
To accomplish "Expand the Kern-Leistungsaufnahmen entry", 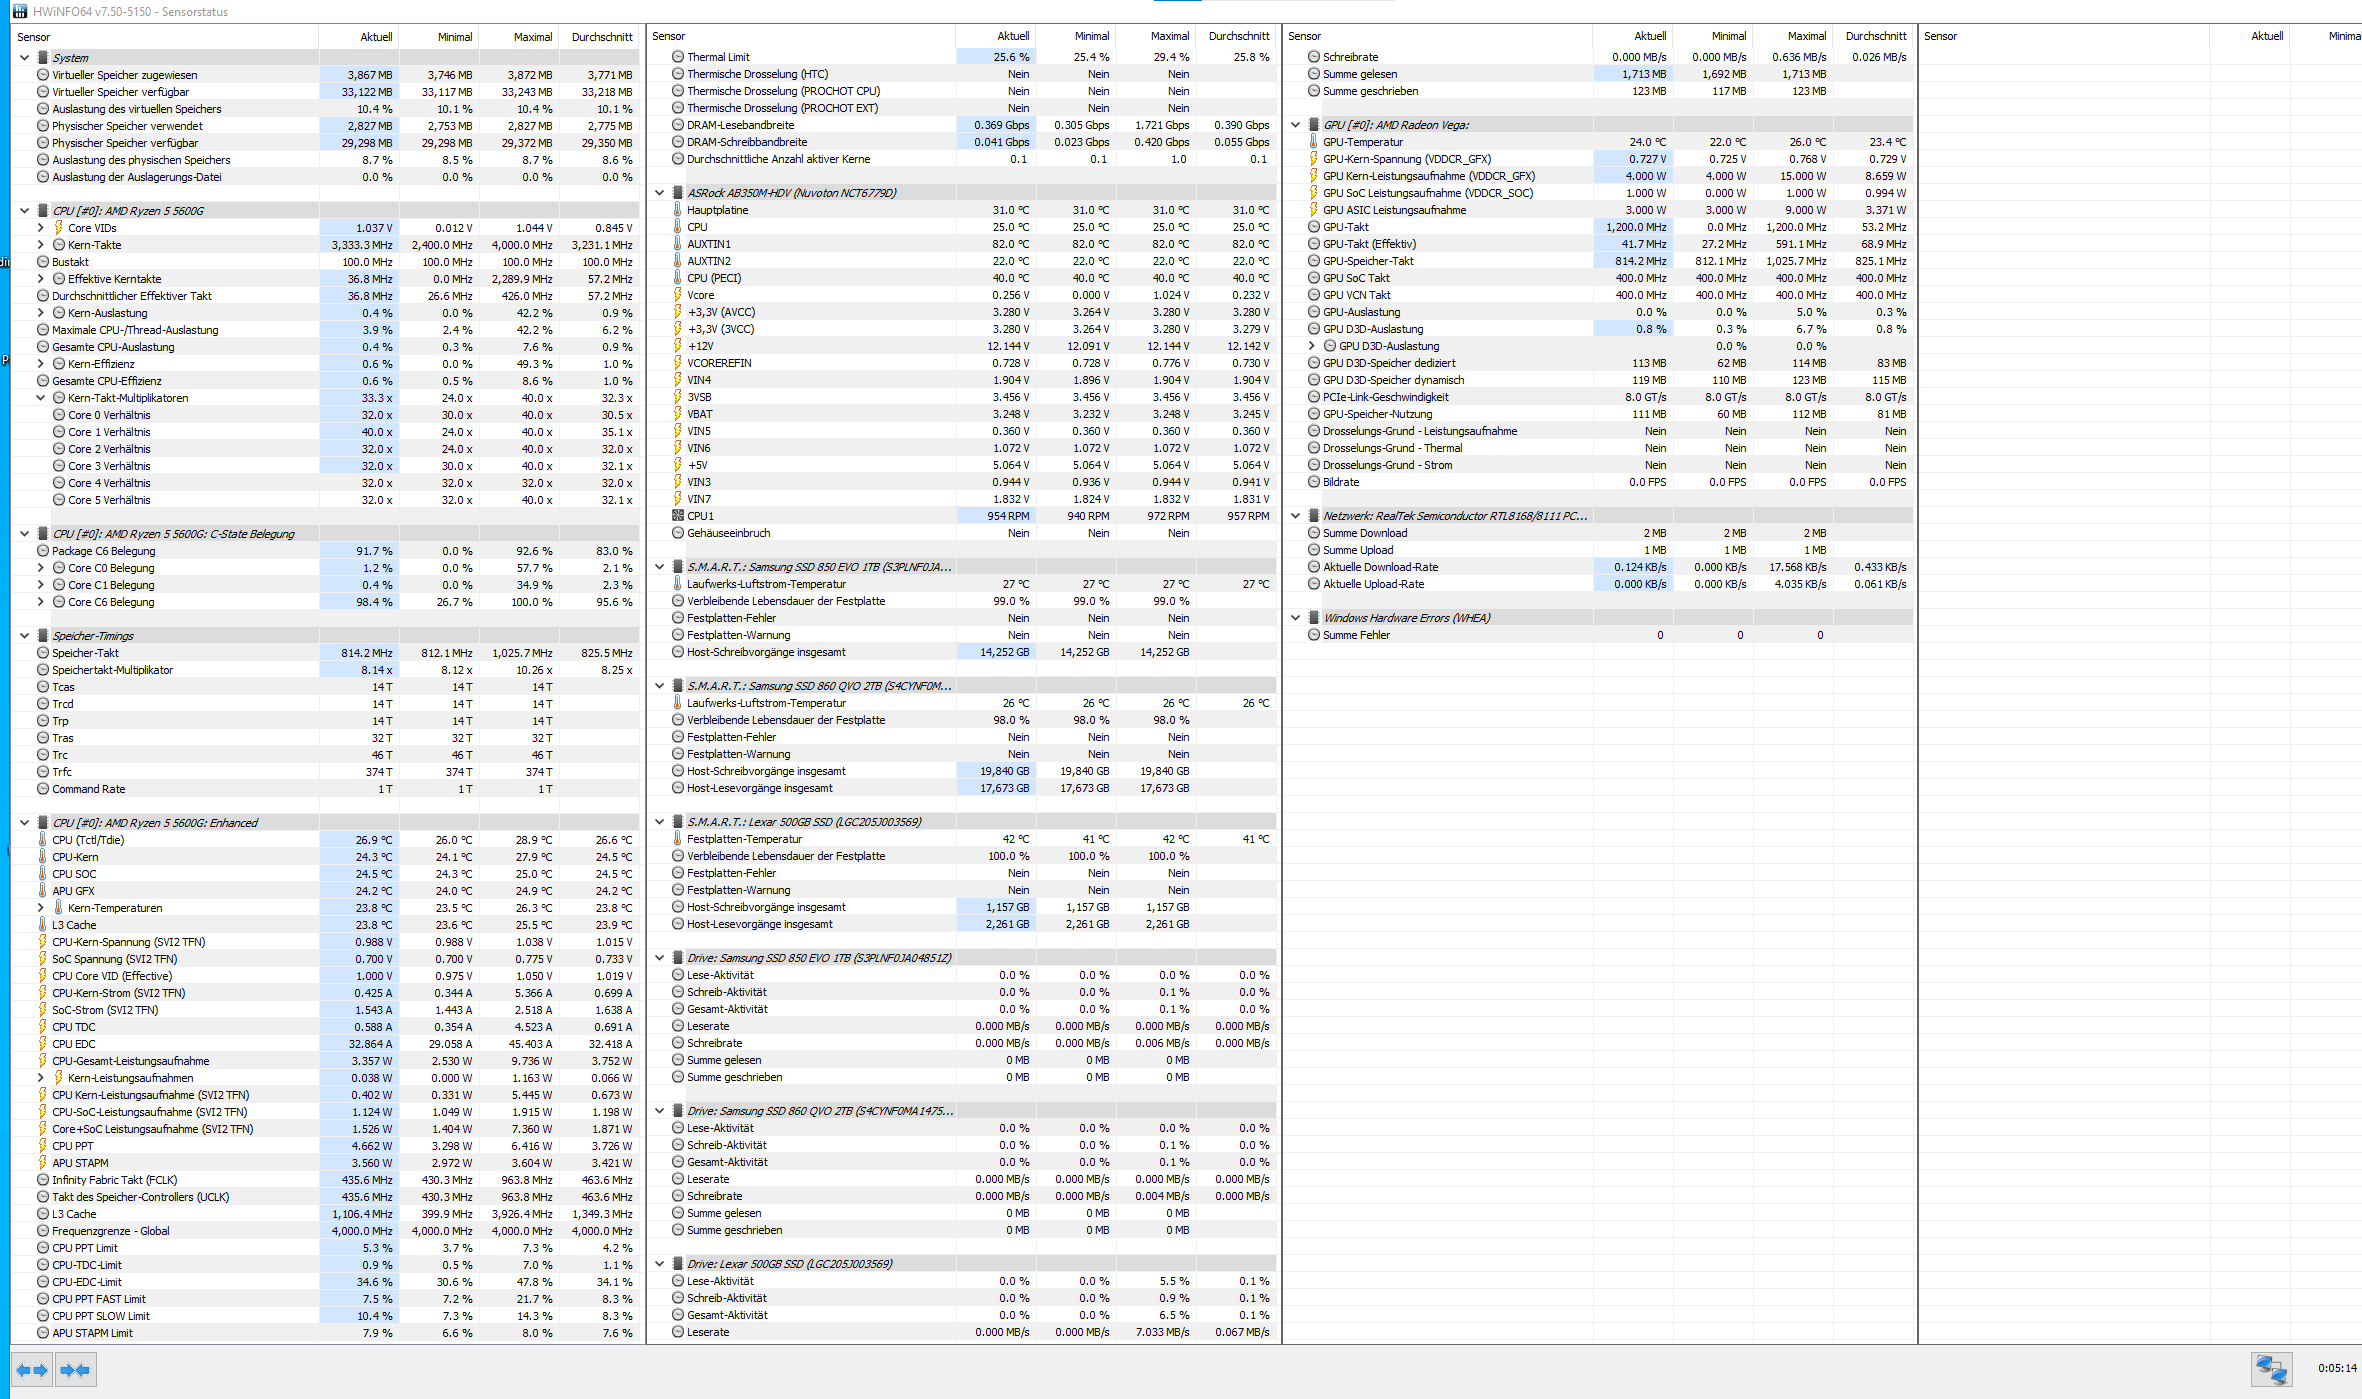I will 41,1077.
